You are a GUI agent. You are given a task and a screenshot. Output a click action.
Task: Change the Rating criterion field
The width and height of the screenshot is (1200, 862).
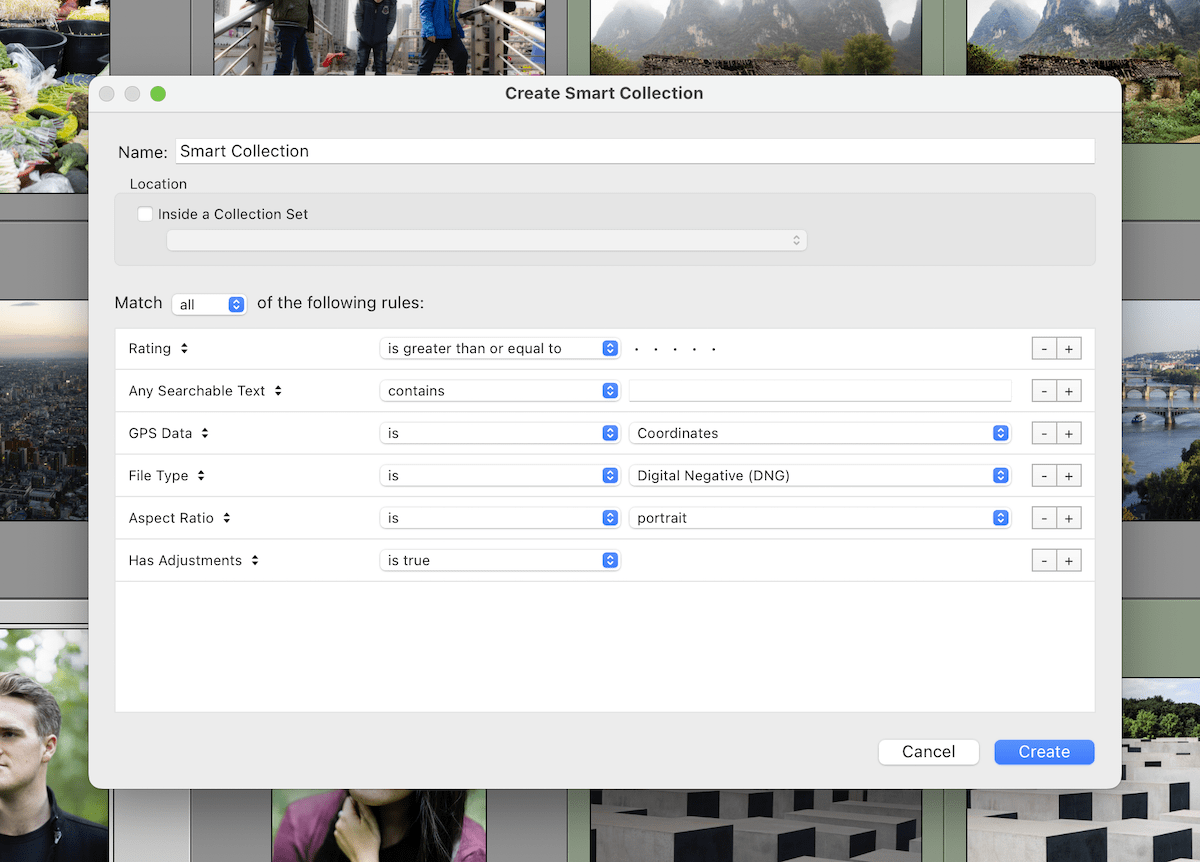point(158,348)
